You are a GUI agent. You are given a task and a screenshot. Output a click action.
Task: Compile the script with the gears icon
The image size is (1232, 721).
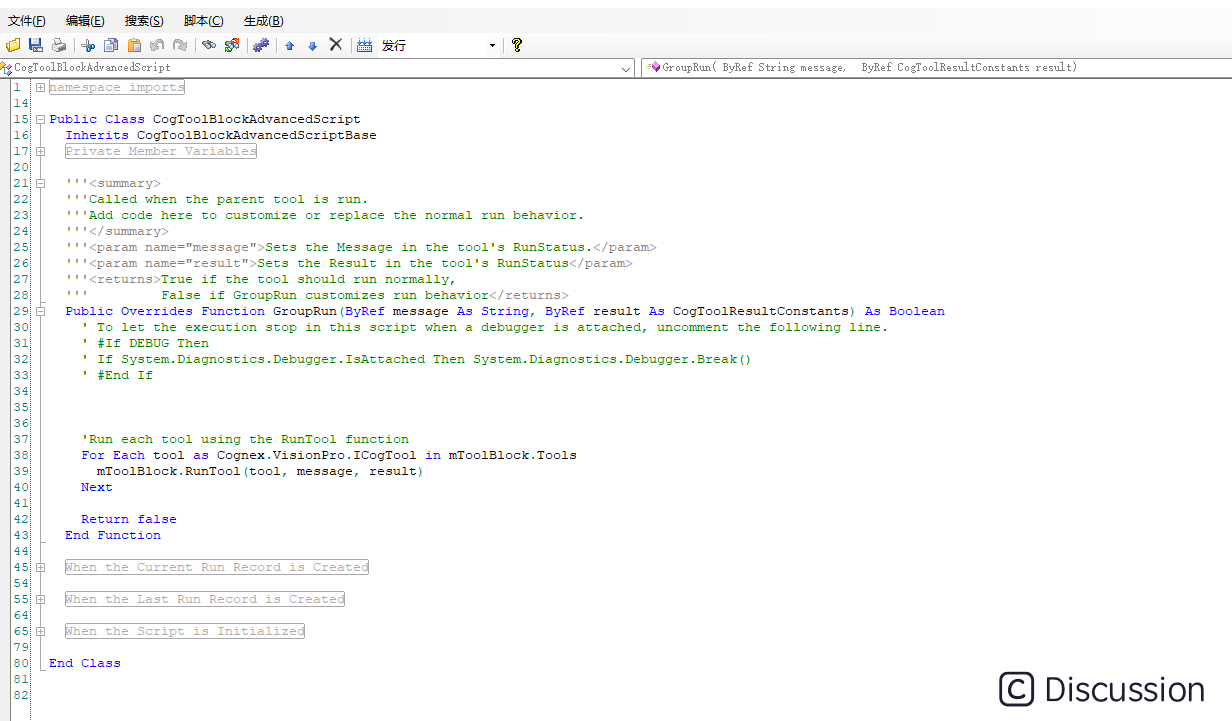pyautogui.click(x=261, y=45)
